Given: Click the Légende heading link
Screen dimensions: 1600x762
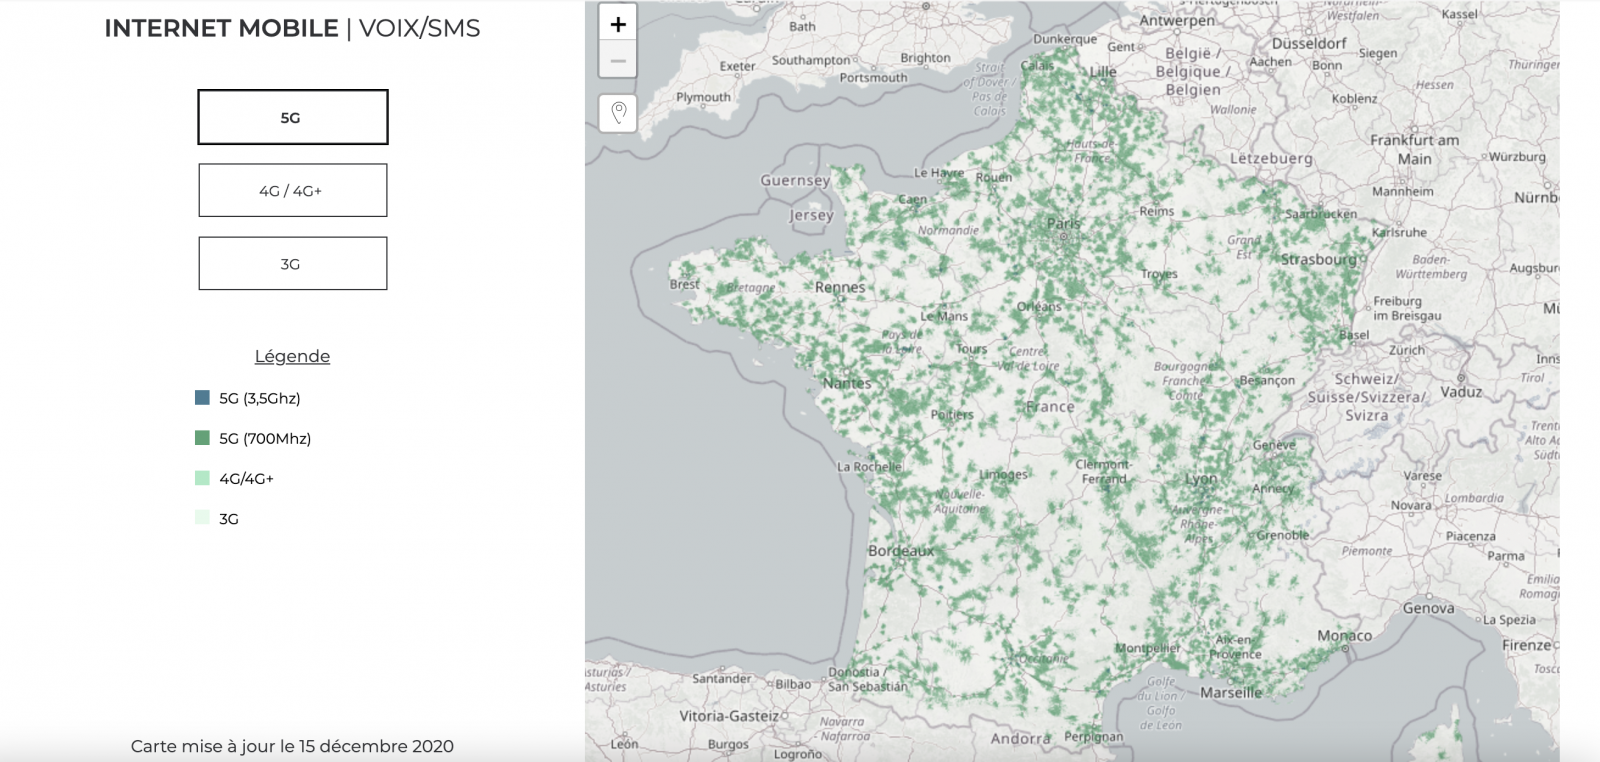Looking at the screenshot, I should click(292, 356).
